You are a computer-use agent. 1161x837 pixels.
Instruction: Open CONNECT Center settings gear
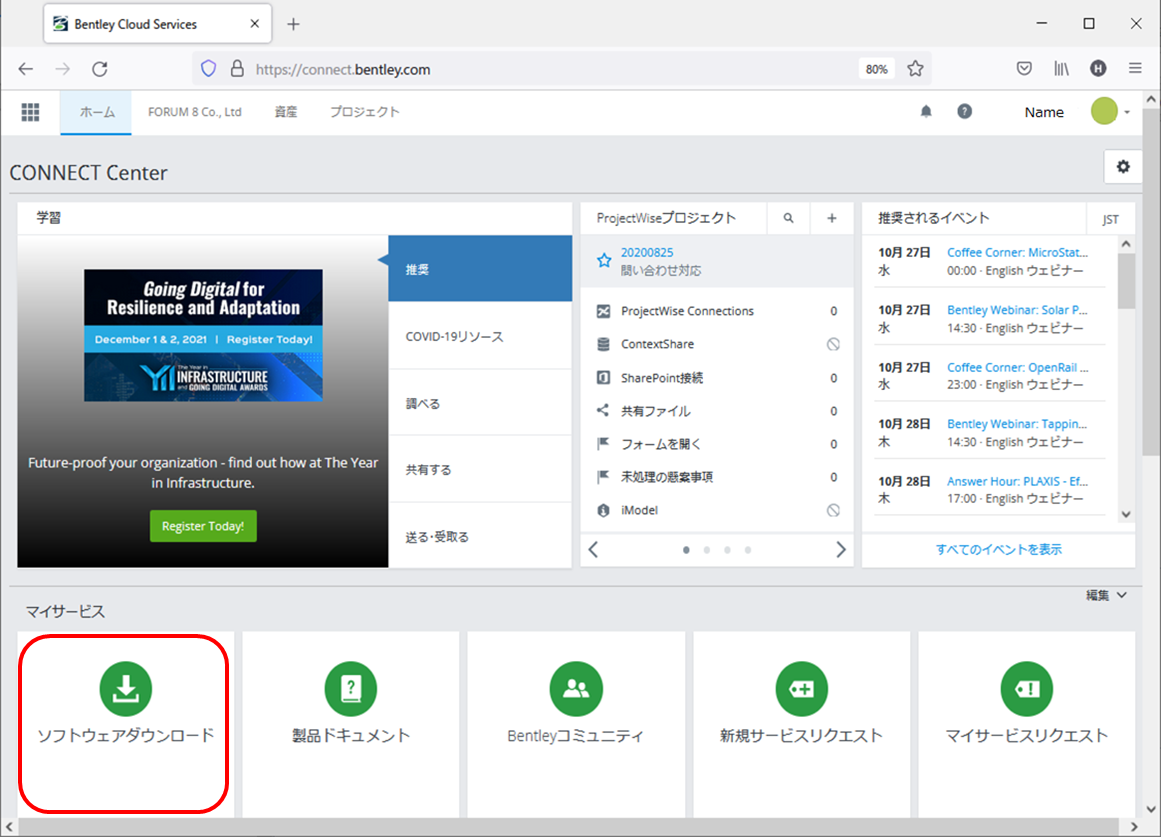click(x=1122, y=167)
